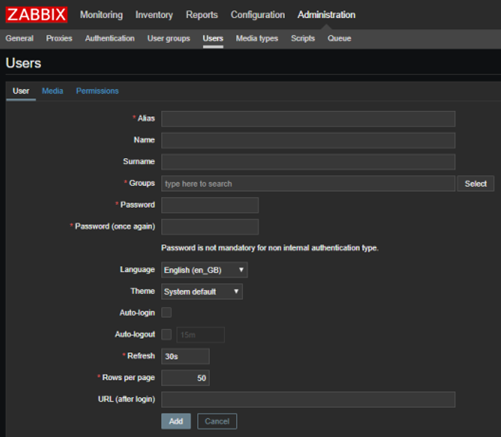Image resolution: width=501 pixels, height=437 pixels.
Task: Switch to the Permissions tab
Action: [97, 91]
